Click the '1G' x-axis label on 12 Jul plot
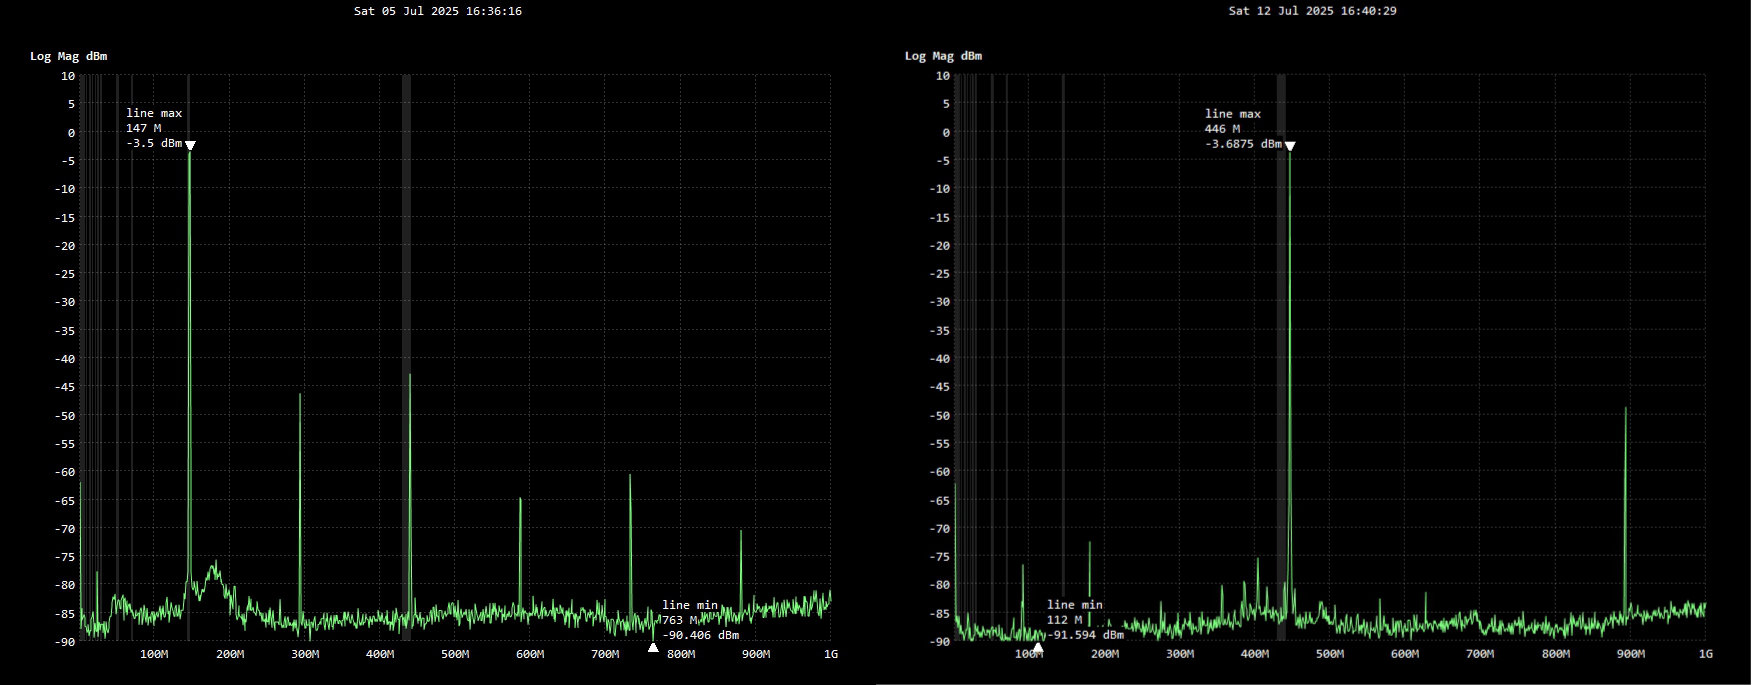Image resolution: width=1752 pixels, height=685 pixels. [1705, 654]
